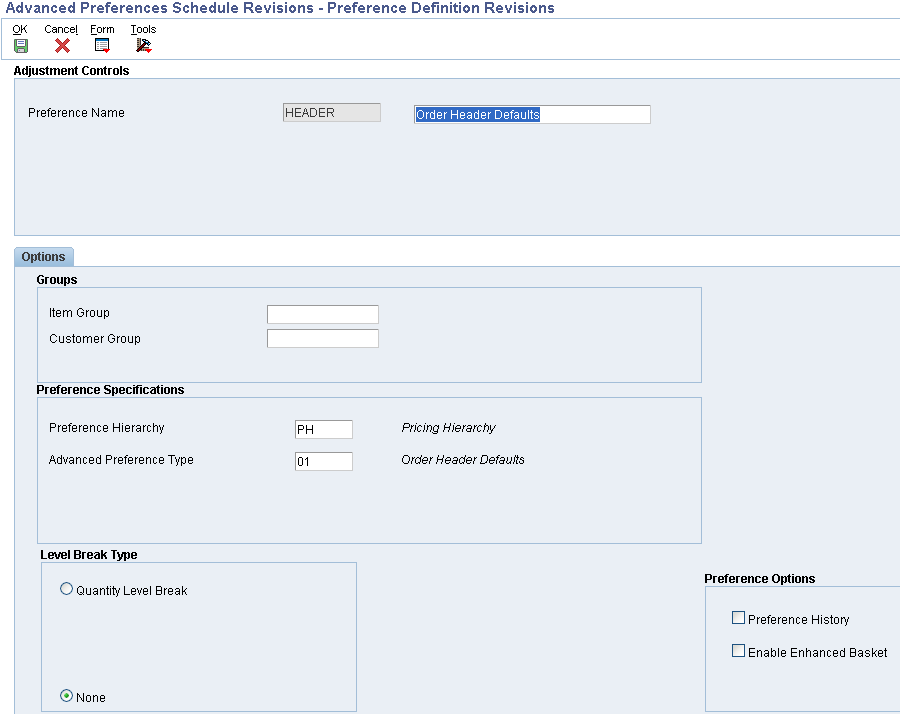Viewport: 900px width, 714px height.
Task: Click the Preference Name label
Action: pyautogui.click(x=76, y=112)
